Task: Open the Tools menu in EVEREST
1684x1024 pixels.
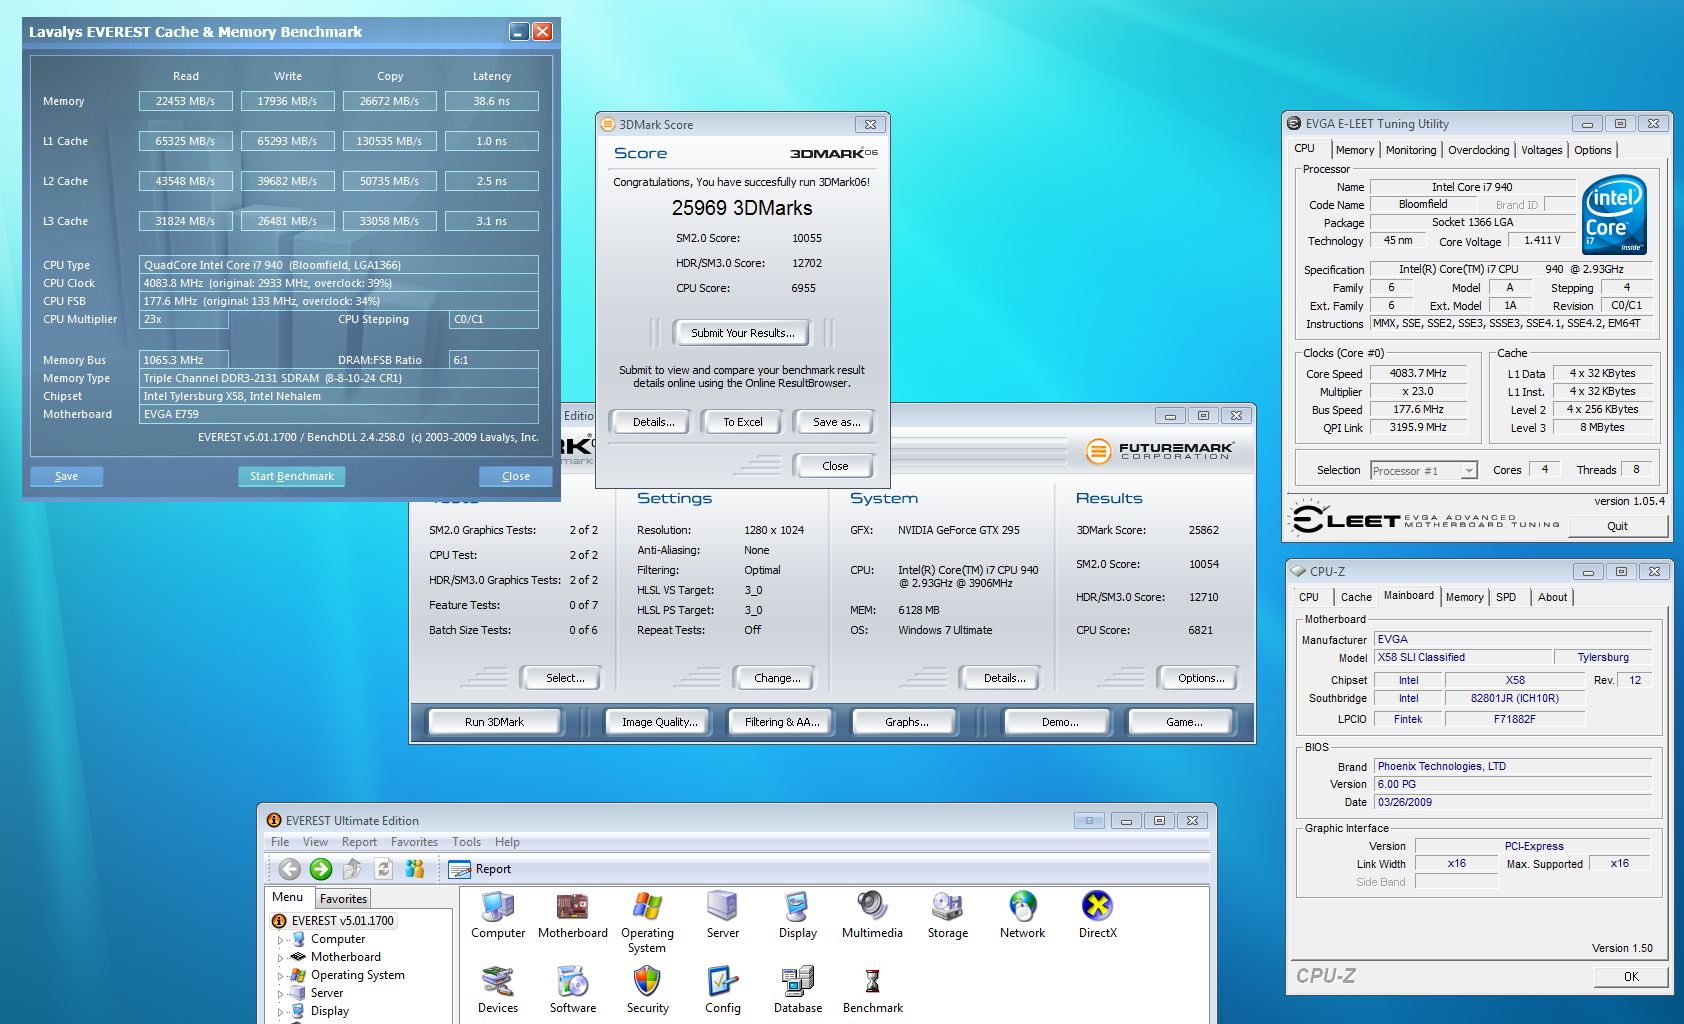Action: click(466, 842)
